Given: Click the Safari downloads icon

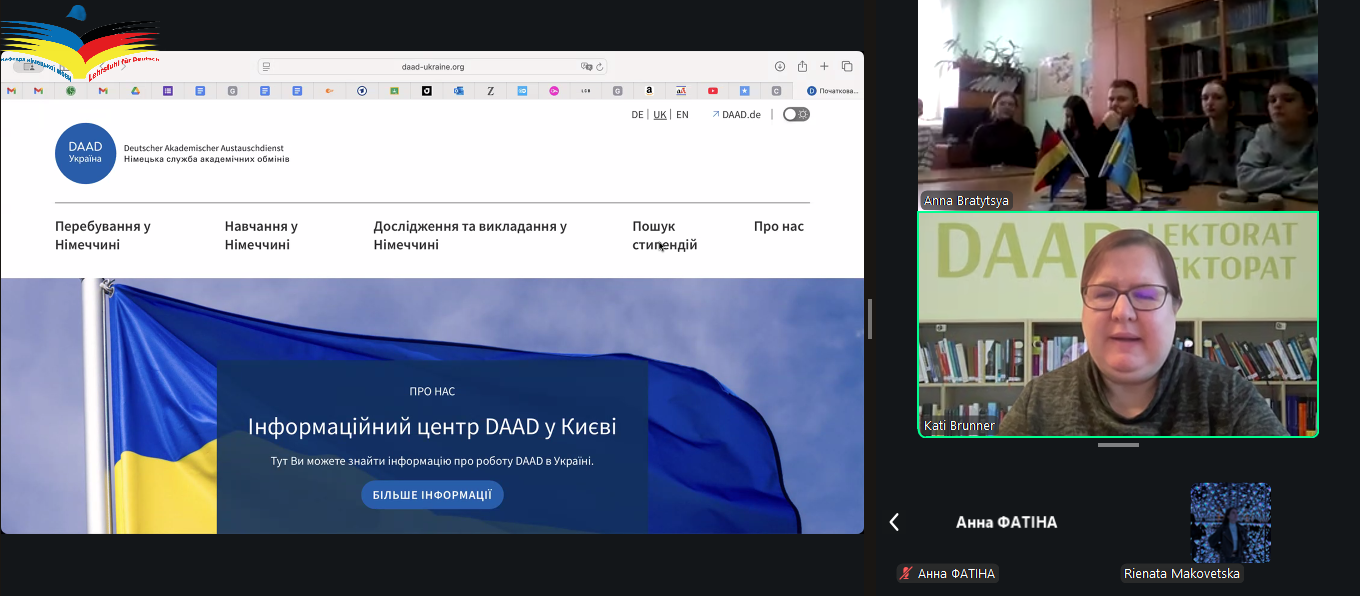Looking at the screenshot, I should [x=780, y=67].
